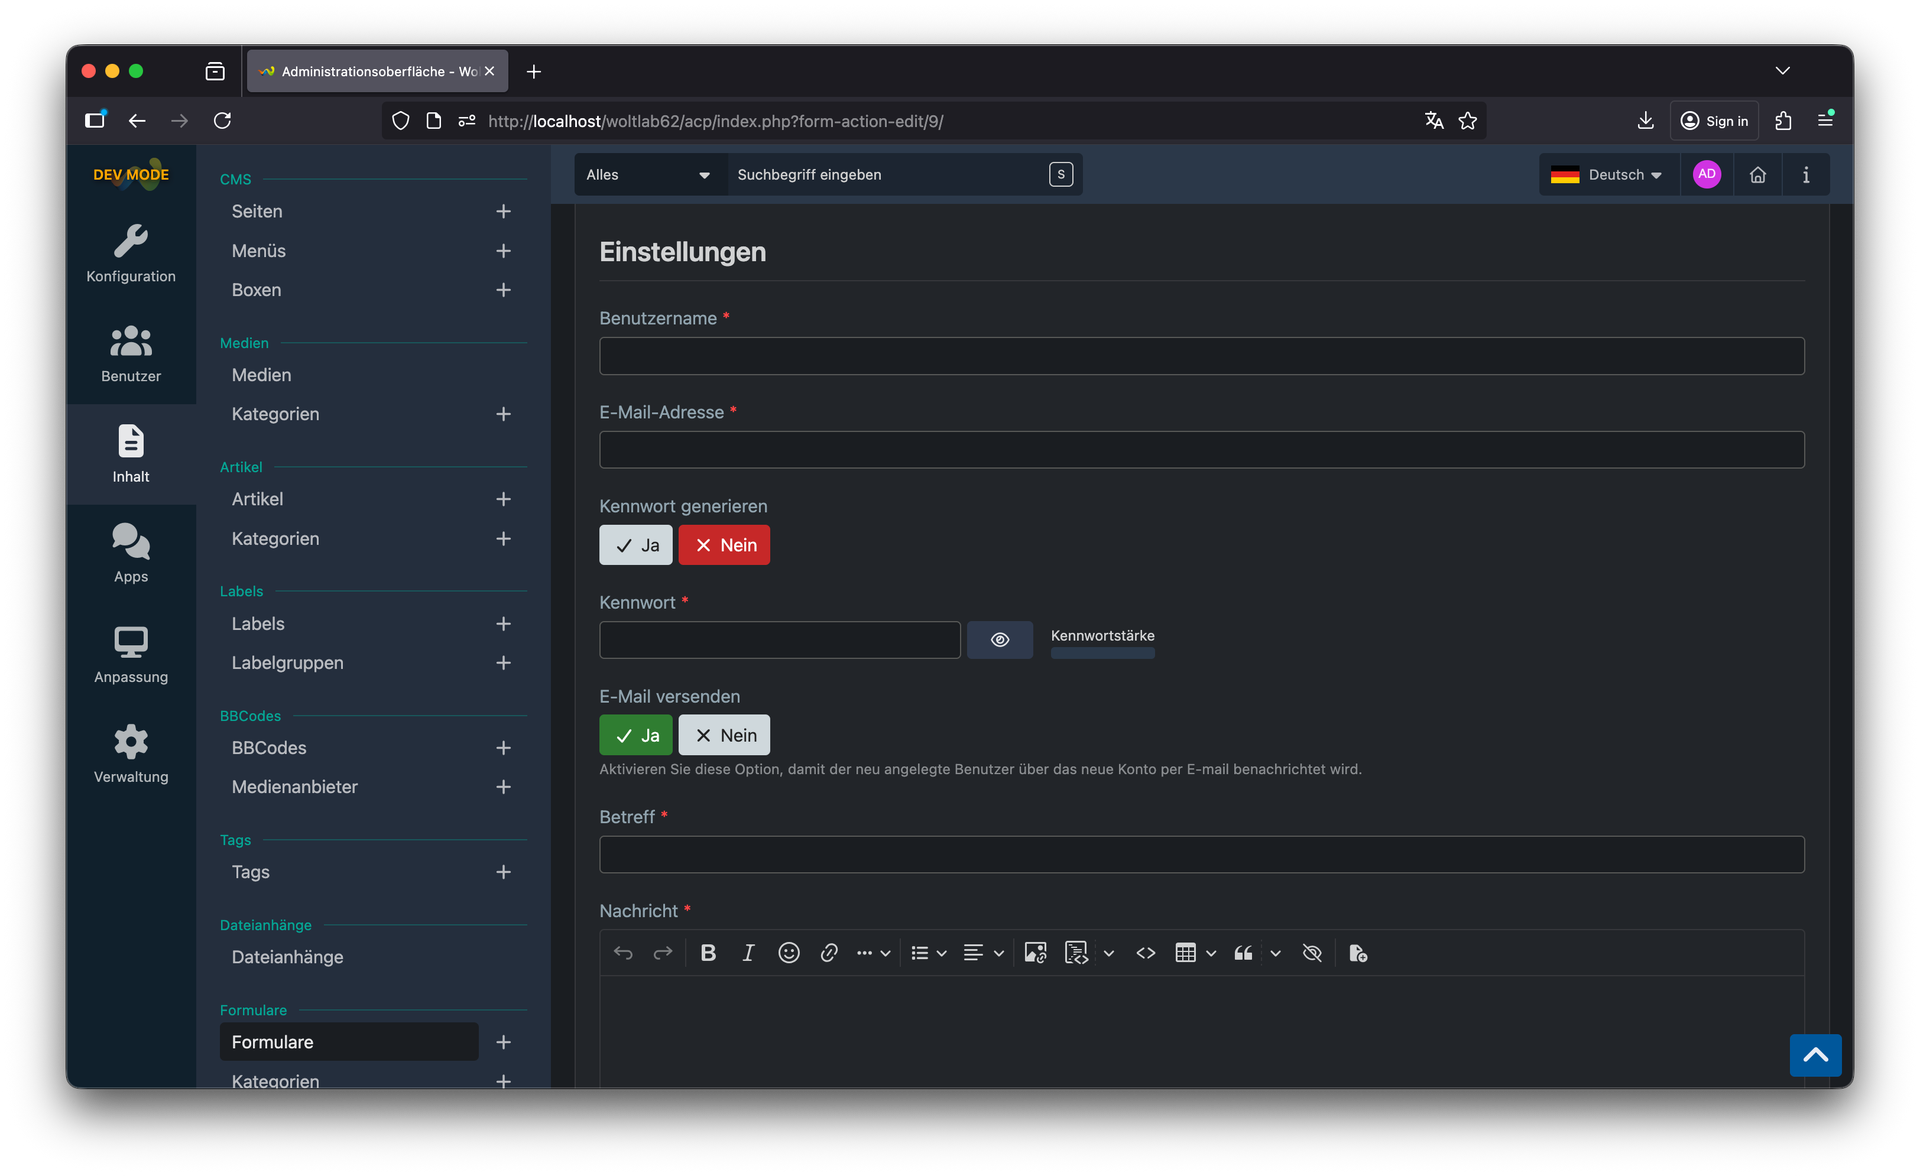The width and height of the screenshot is (1920, 1176).
Task: Open Konfiguration in the sidebar
Action: coord(131,254)
